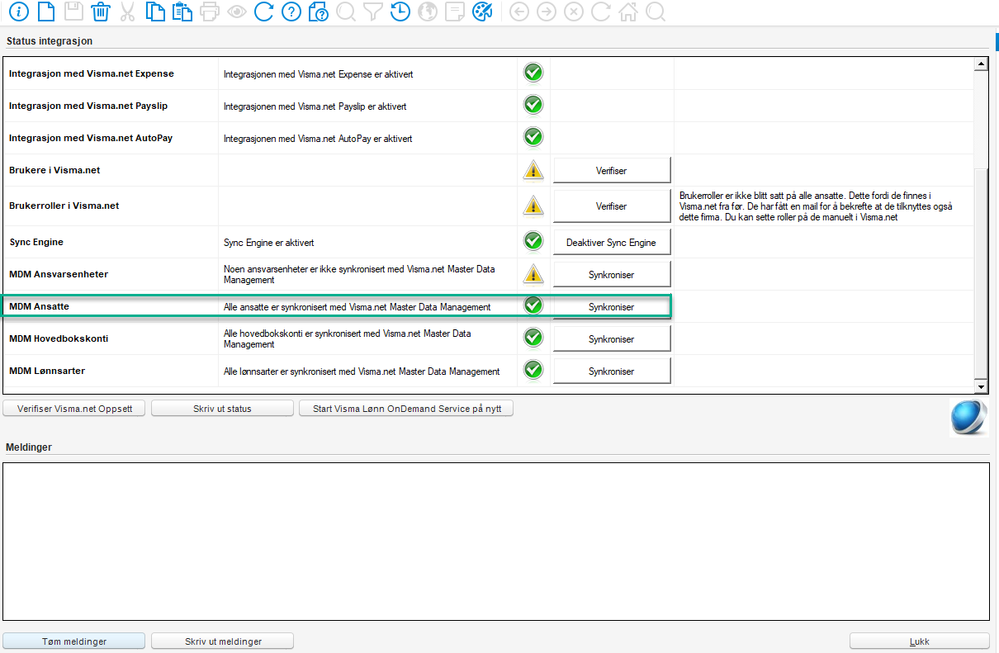Image resolution: width=999 pixels, height=653 pixels.
Task: Click the Skriv ut status button
Action: coord(222,408)
